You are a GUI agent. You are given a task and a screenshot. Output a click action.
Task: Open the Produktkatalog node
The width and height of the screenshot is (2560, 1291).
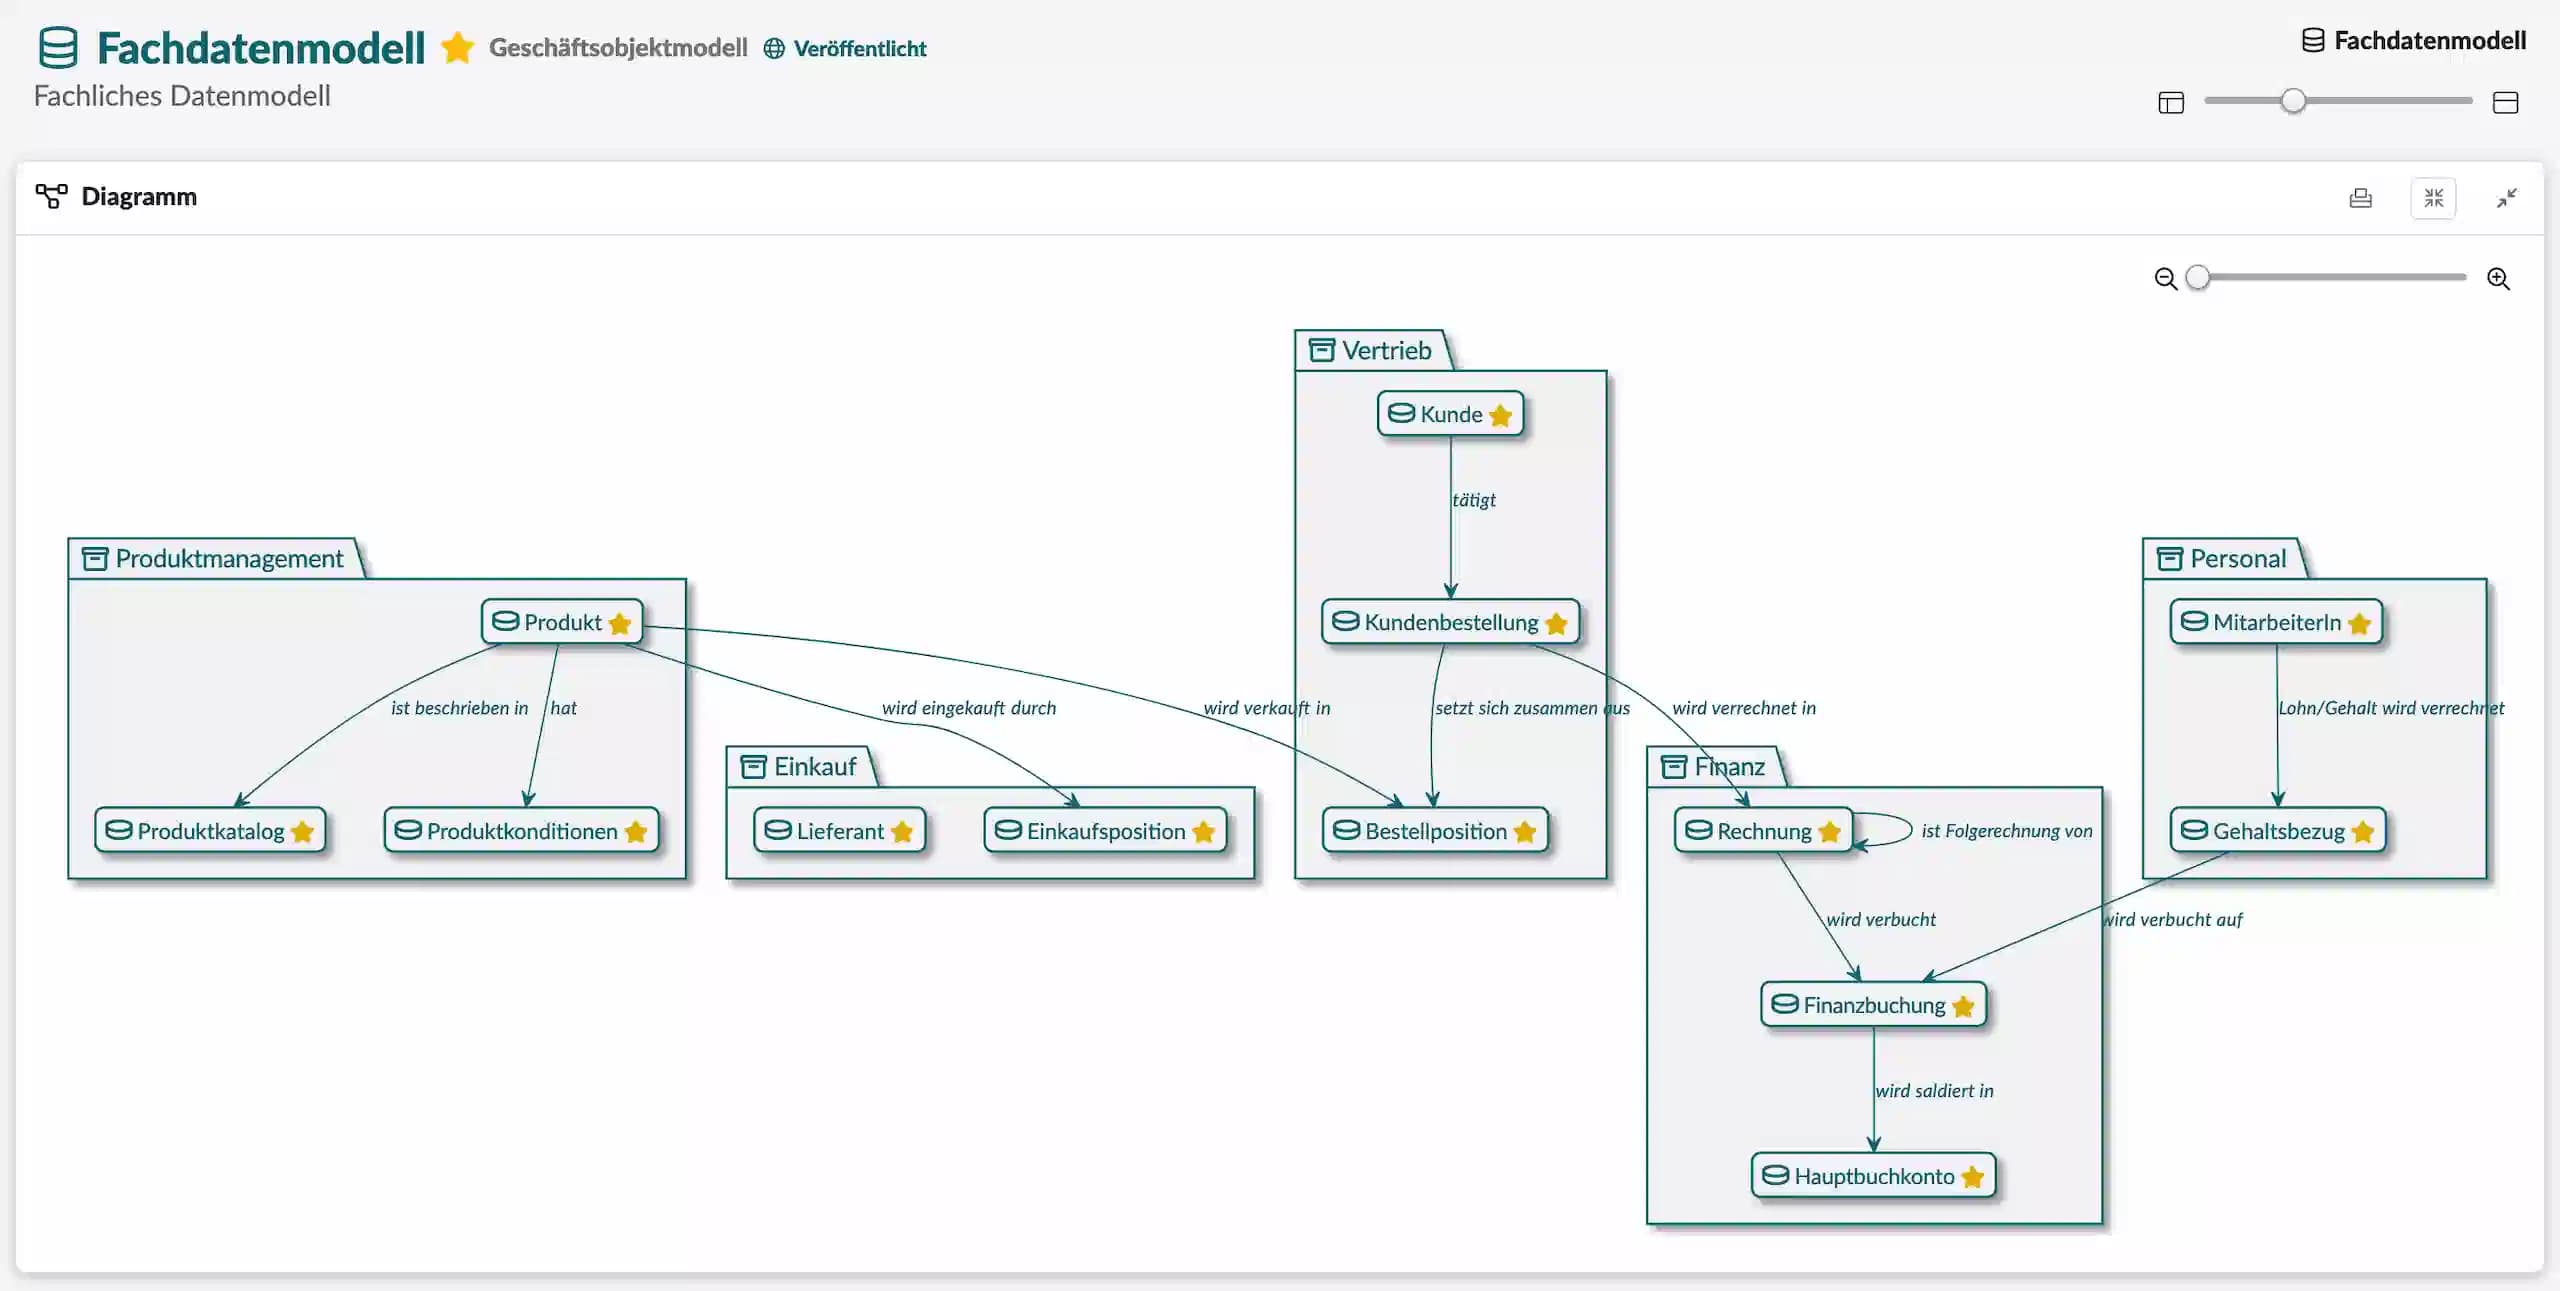coord(210,831)
